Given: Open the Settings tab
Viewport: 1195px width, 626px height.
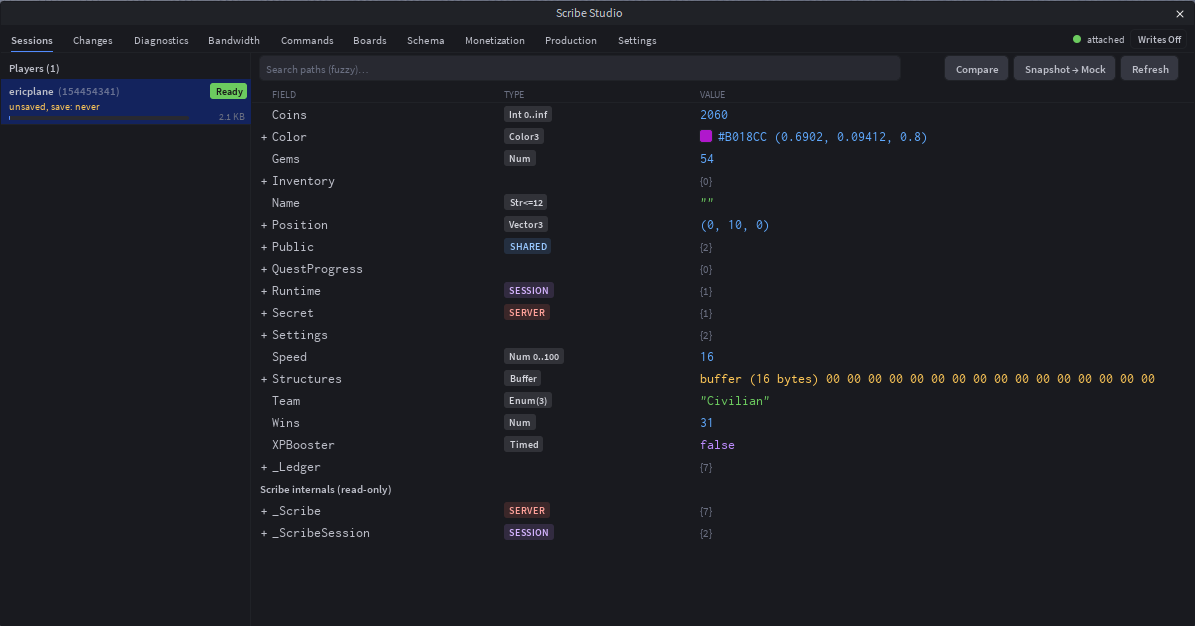Looking at the screenshot, I should tap(637, 40).
